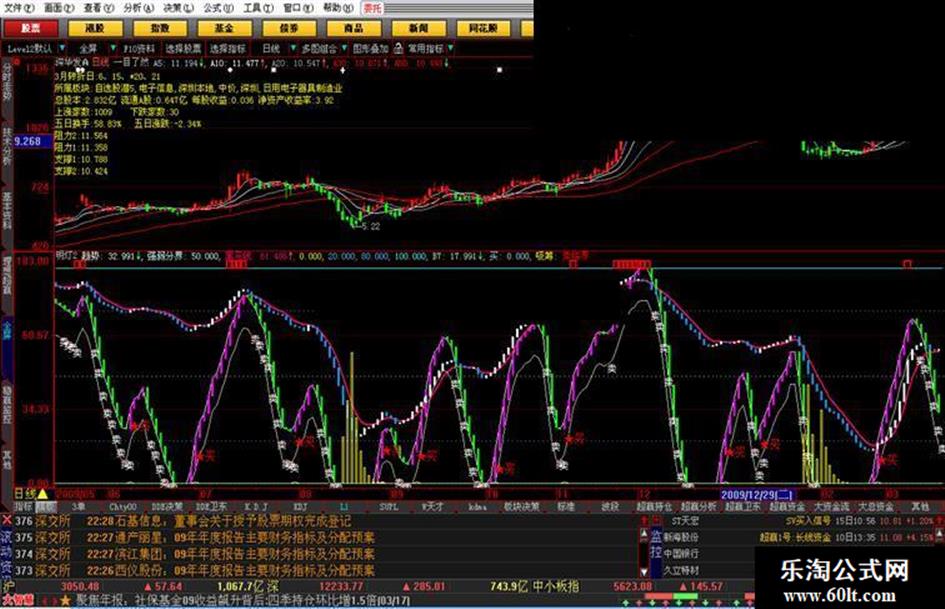Select ST天宏 in watch list
This screenshot has height=609, width=945.
pyautogui.click(x=685, y=520)
